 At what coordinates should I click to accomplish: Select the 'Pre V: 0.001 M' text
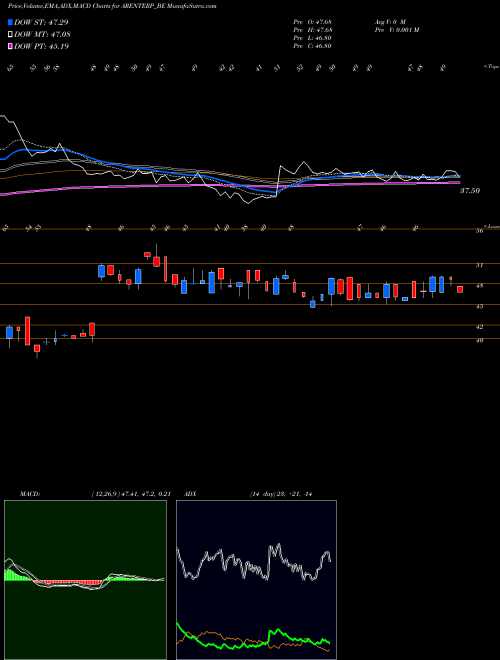397,30
